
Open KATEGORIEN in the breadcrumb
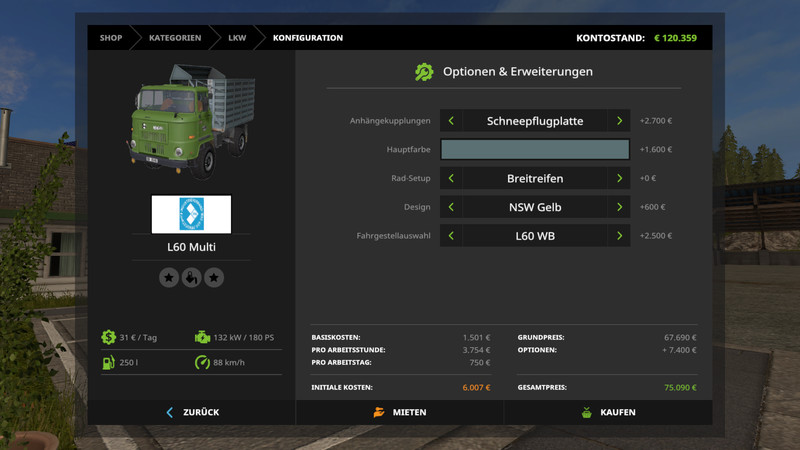pos(175,38)
